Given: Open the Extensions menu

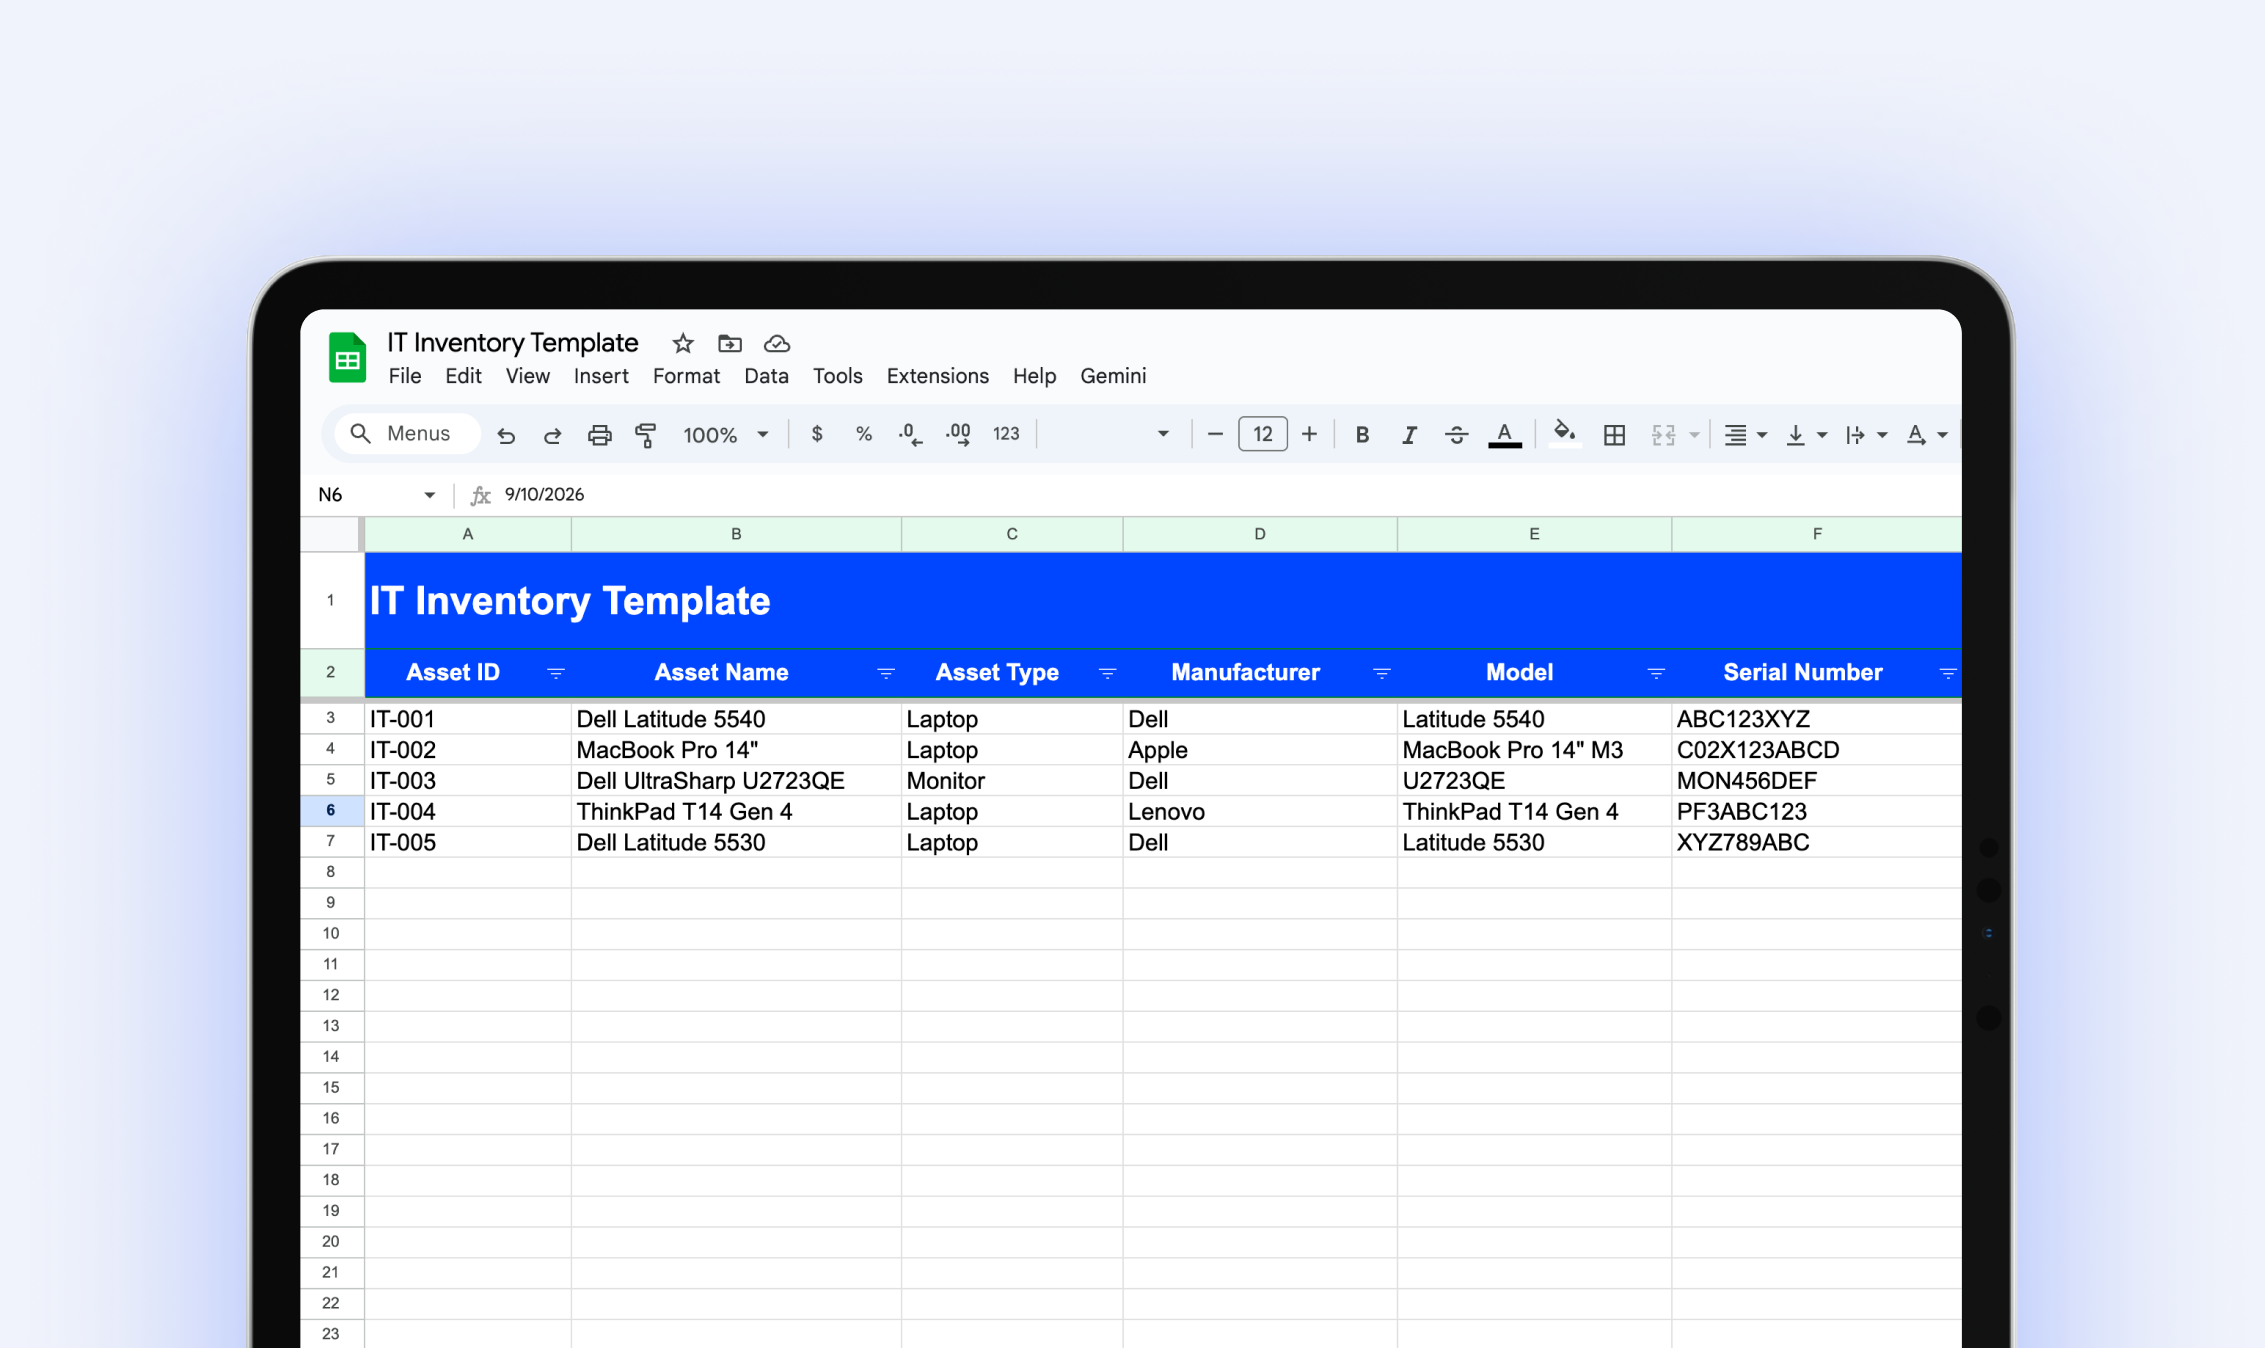Looking at the screenshot, I should (x=937, y=376).
